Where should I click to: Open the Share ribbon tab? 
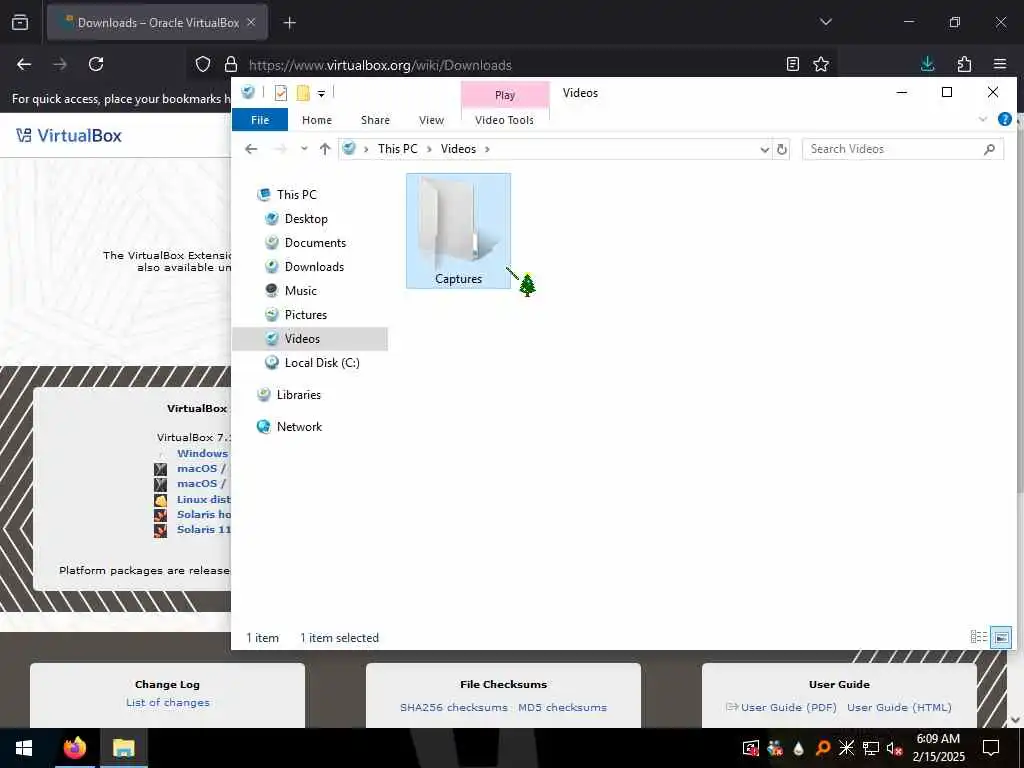[376, 120]
